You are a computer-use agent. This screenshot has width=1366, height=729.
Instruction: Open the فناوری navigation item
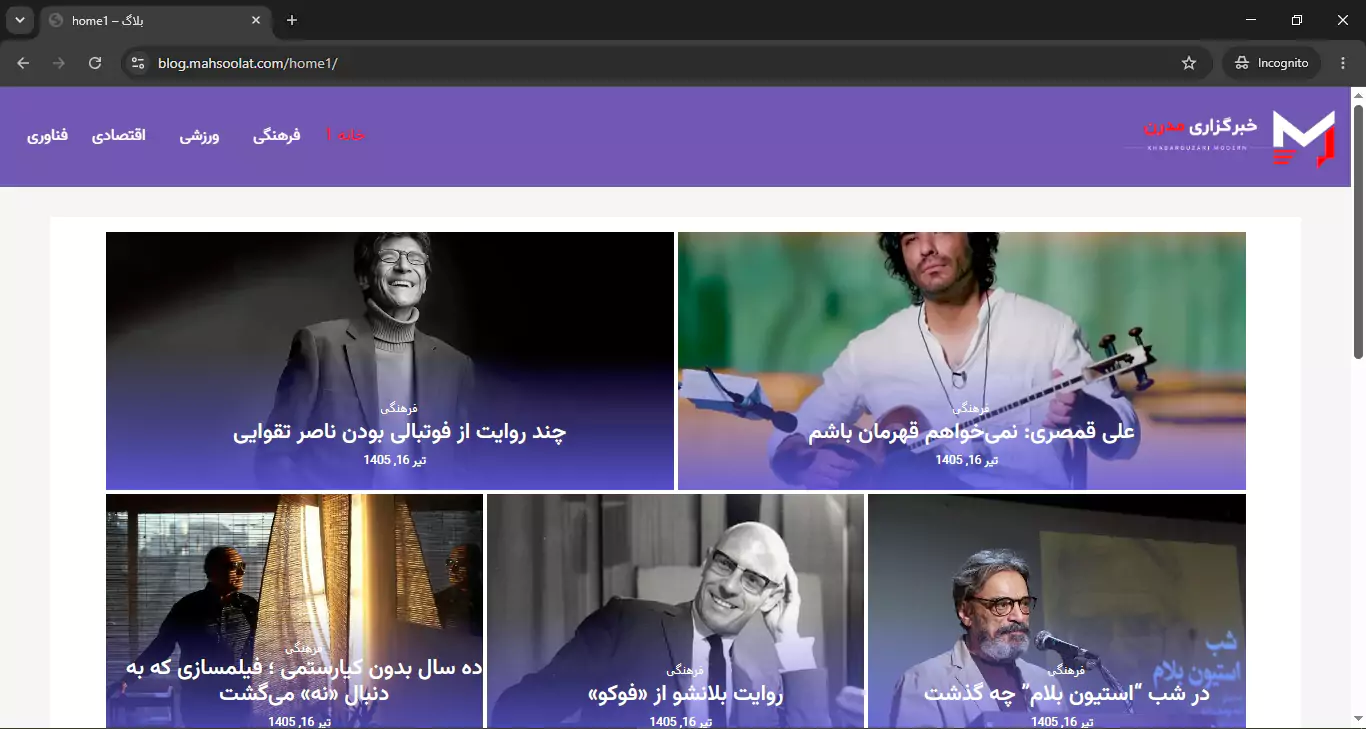pyautogui.click(x=47, y=135)
